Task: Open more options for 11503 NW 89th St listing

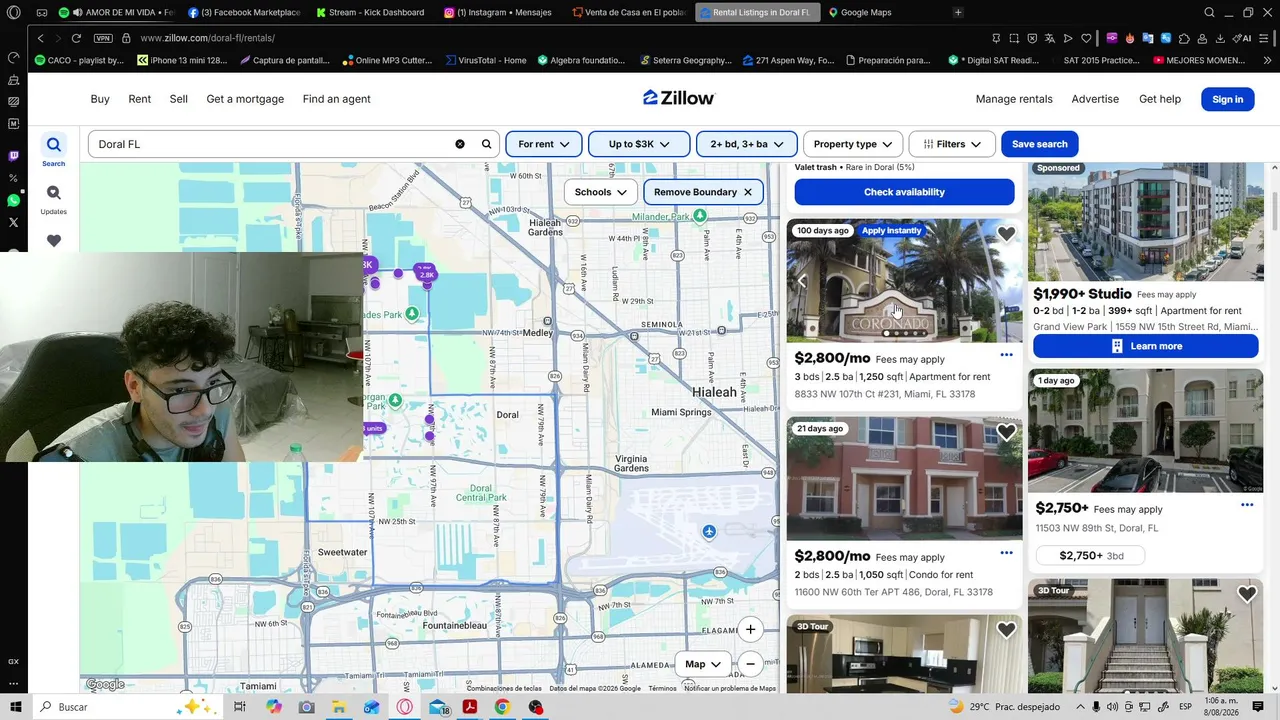Action: (1247, 505)
